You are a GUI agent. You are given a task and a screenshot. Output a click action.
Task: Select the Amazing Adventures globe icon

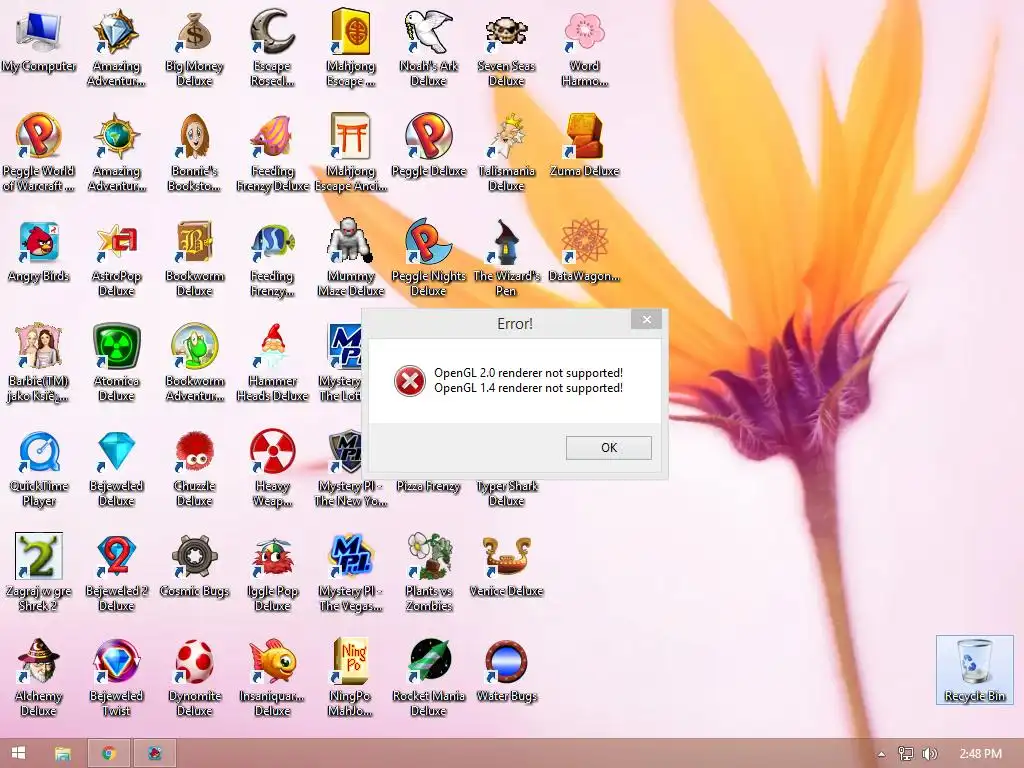click(x=116, y=136)
